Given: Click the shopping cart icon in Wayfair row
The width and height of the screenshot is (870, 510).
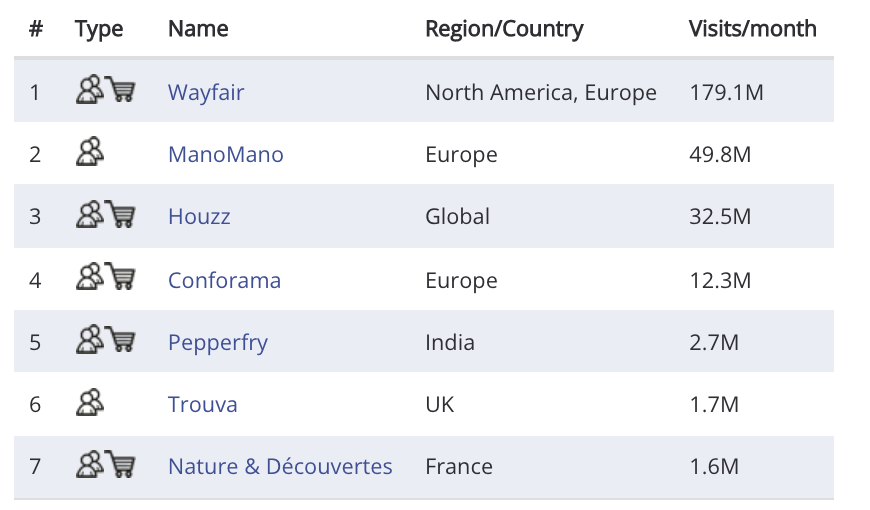Looking at the screenshot, I should 120,89.
